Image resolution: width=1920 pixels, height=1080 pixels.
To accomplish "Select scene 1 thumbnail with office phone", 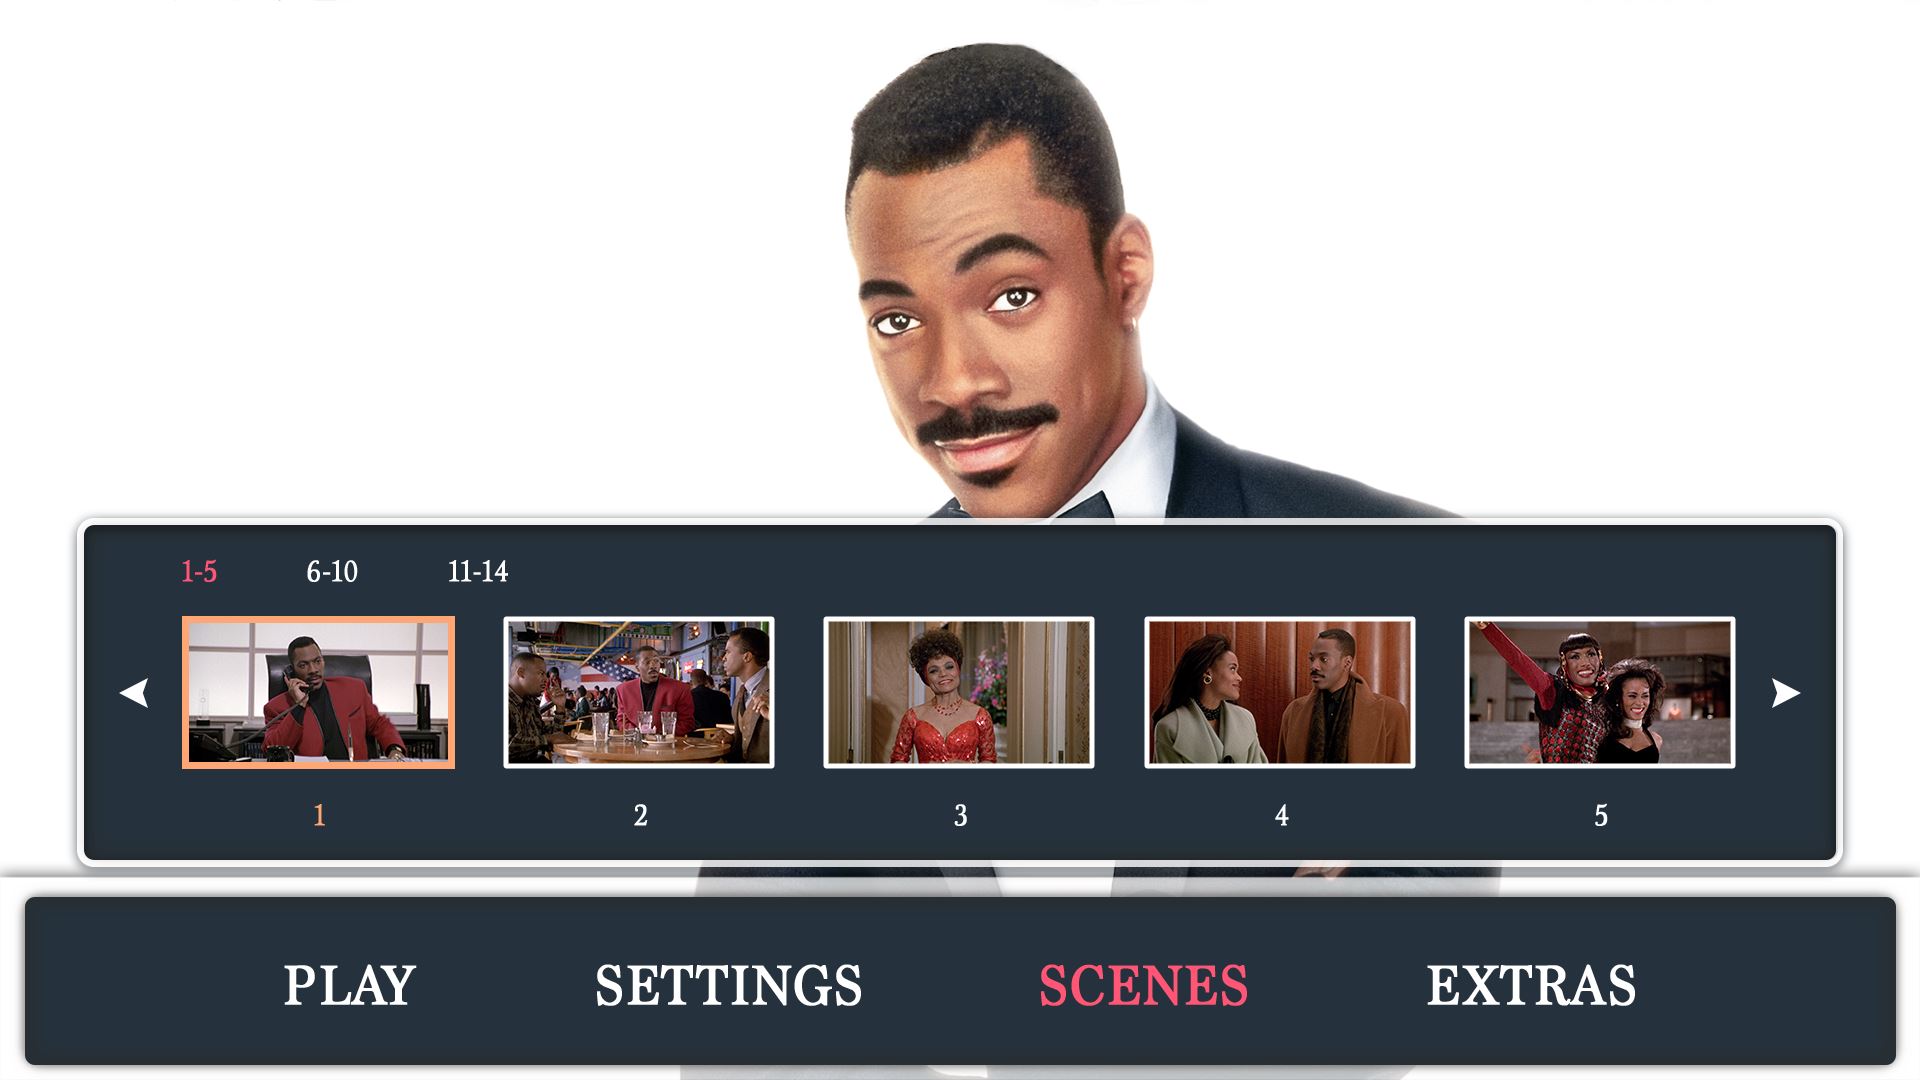I will pyautogui.click(x=318, y=692).
